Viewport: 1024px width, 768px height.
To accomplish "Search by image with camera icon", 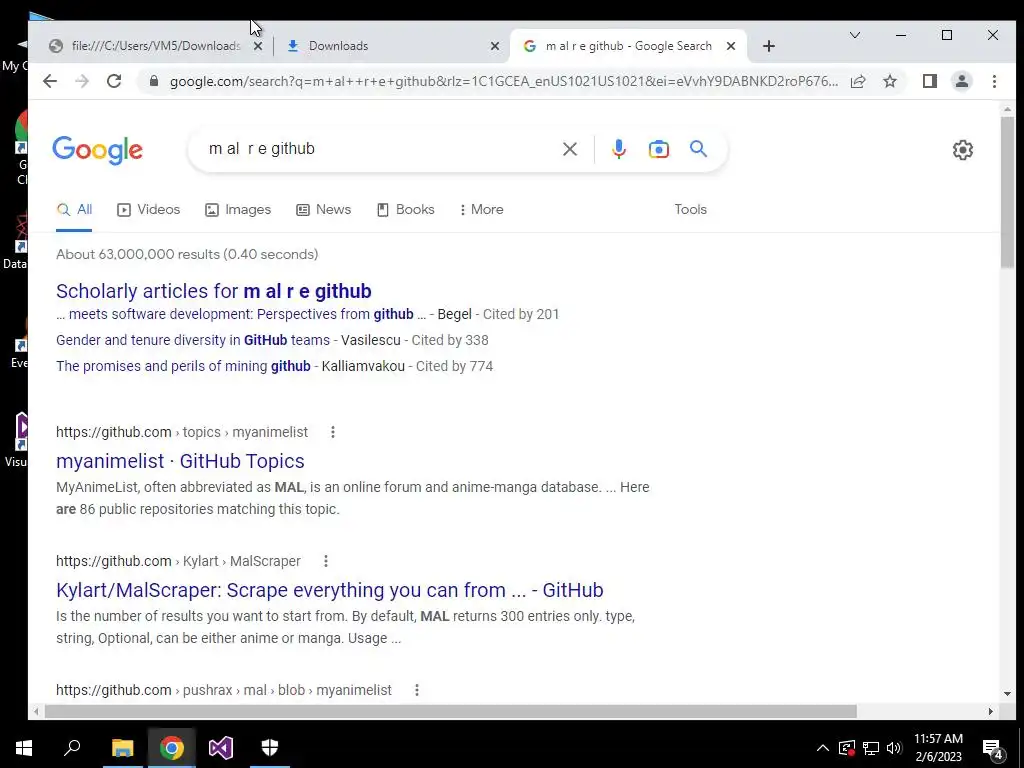I will click(x=658, y=149).
